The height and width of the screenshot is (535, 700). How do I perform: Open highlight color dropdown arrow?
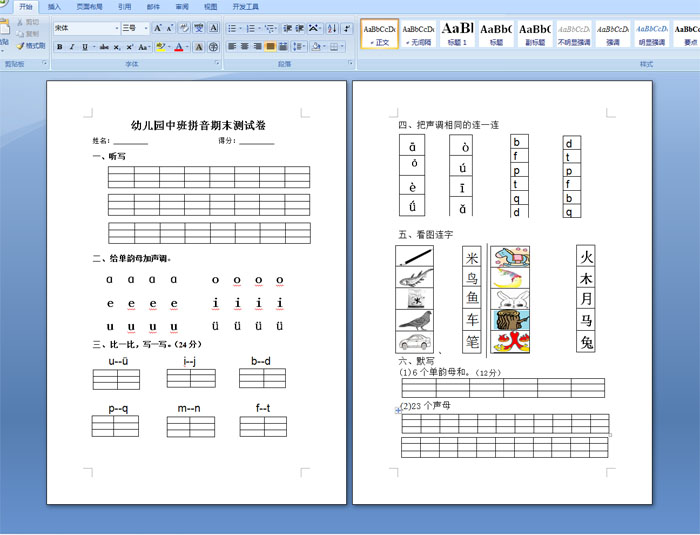click(x=169, y=47)
